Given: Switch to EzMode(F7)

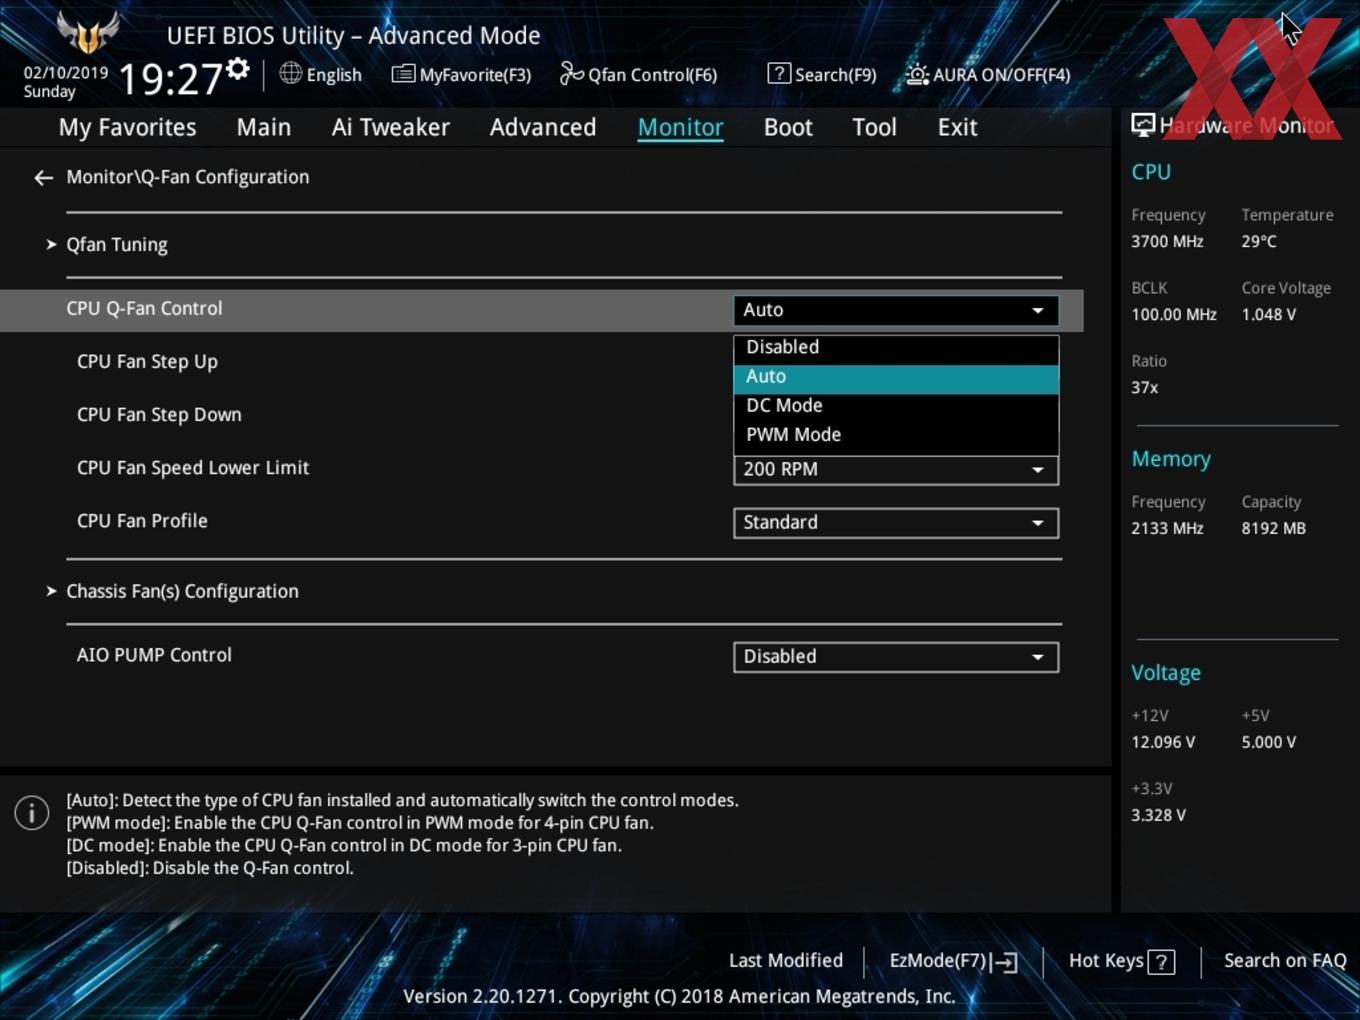Looking at the screenshot, I should click(x=953, y=961).
